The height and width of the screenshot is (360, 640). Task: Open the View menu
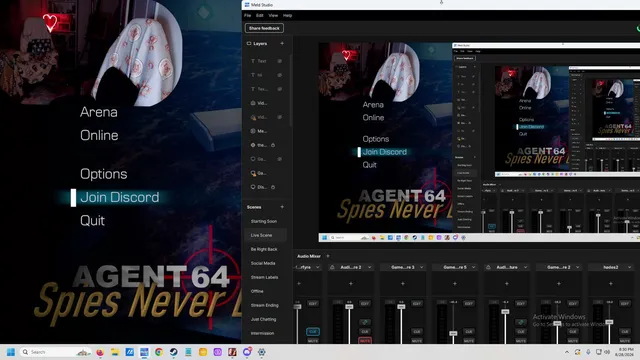[x=273, y=16]
